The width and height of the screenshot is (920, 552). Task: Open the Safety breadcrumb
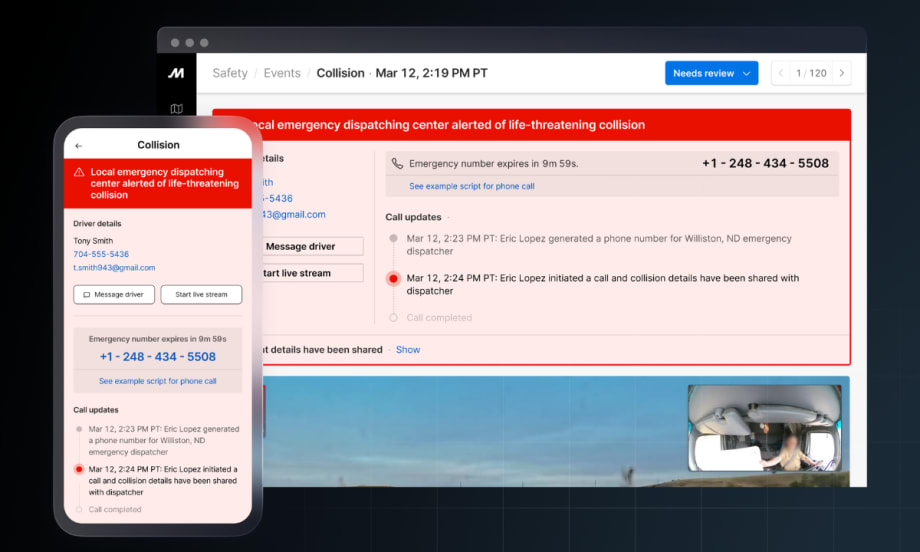[229, 73]
